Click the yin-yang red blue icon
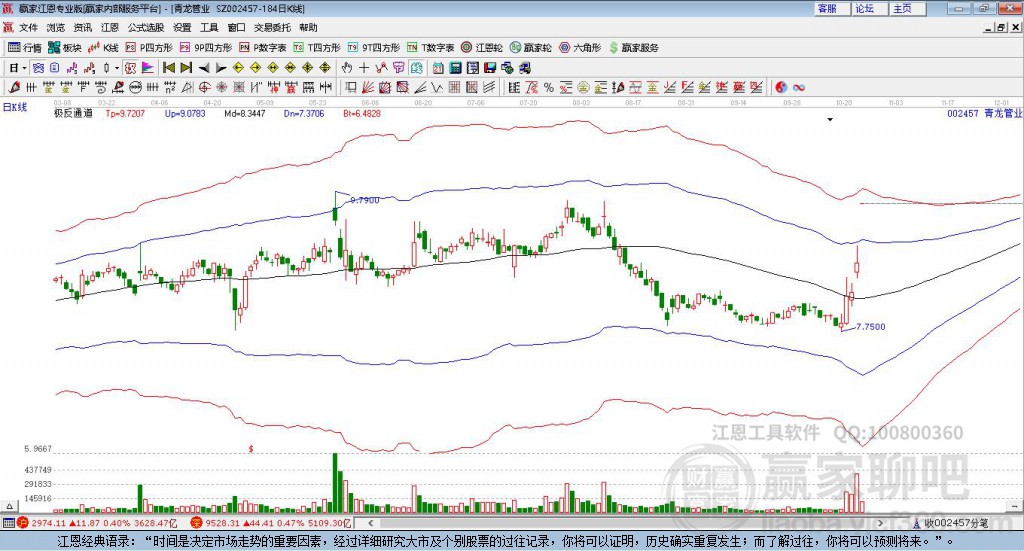This screenshot has width=1024, height=551. click(x=781, y=87)
